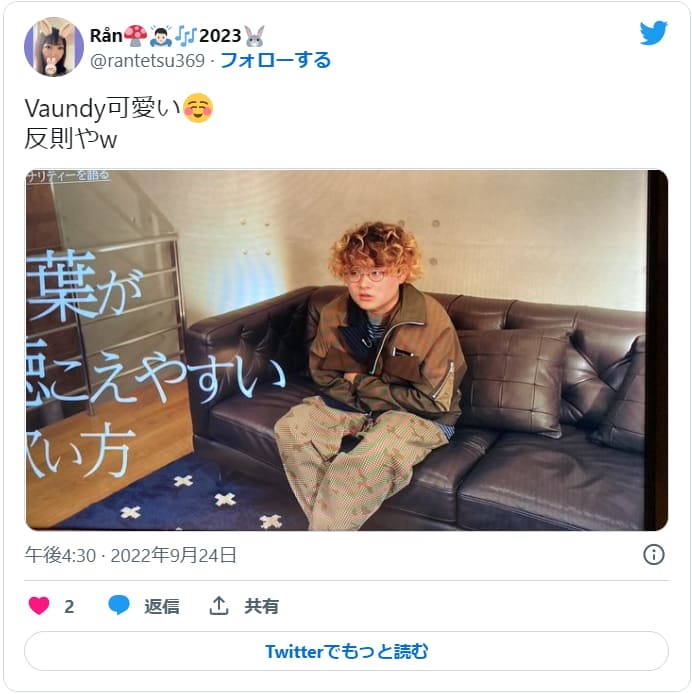Click the rabbit emoji after 2023
Viewport: 692px width, 694px height.
[254, 36]
